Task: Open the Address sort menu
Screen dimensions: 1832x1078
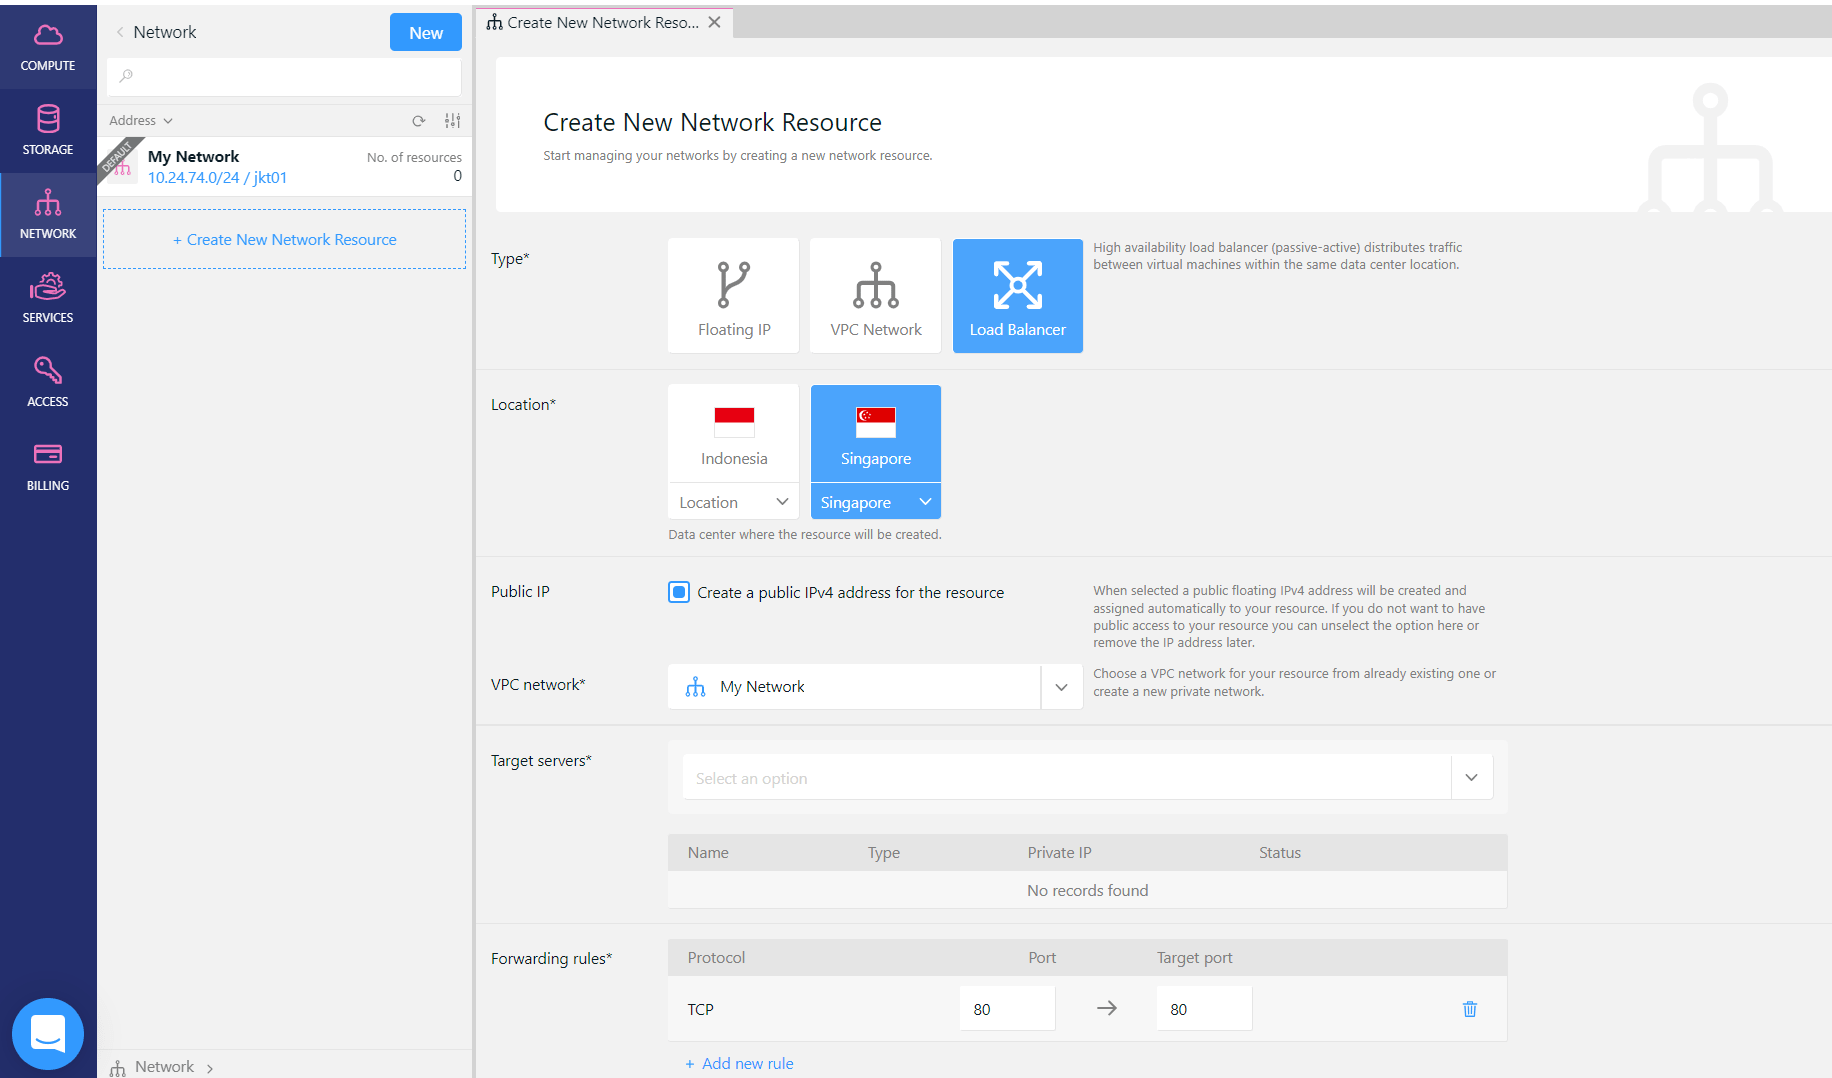Action: 141,121
